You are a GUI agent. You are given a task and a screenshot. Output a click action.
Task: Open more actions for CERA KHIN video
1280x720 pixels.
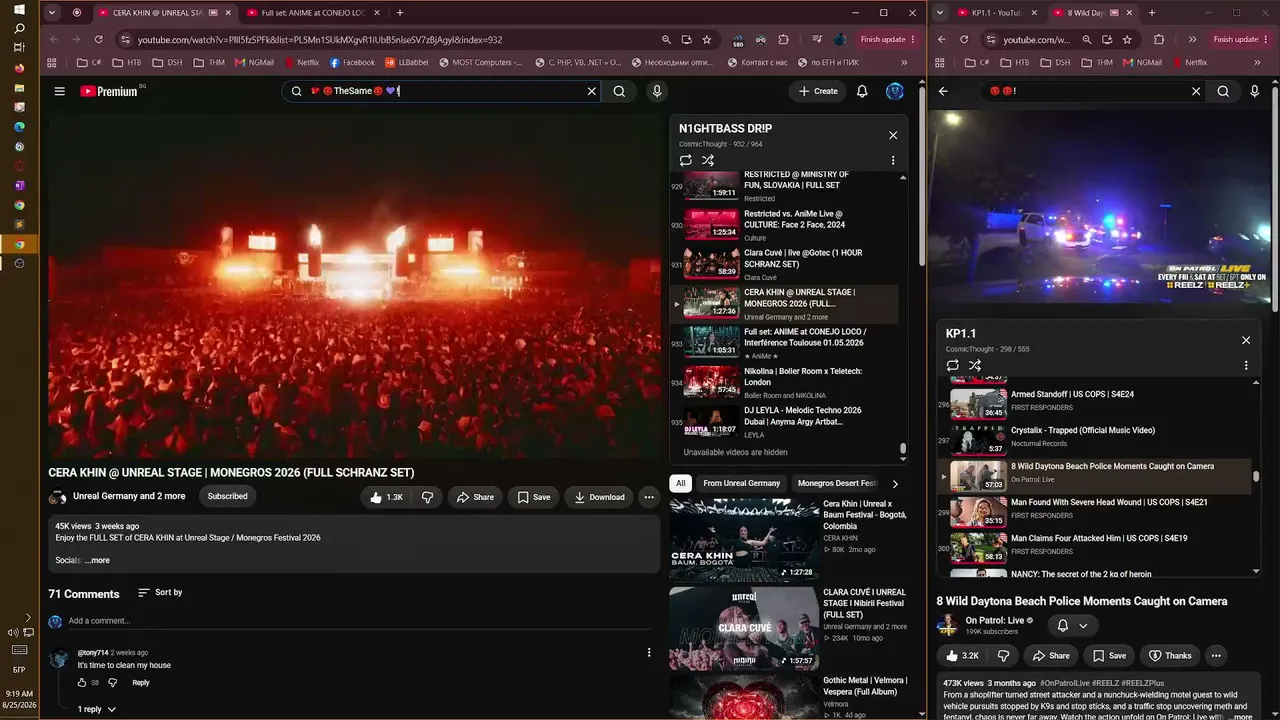tap(649, 497)
